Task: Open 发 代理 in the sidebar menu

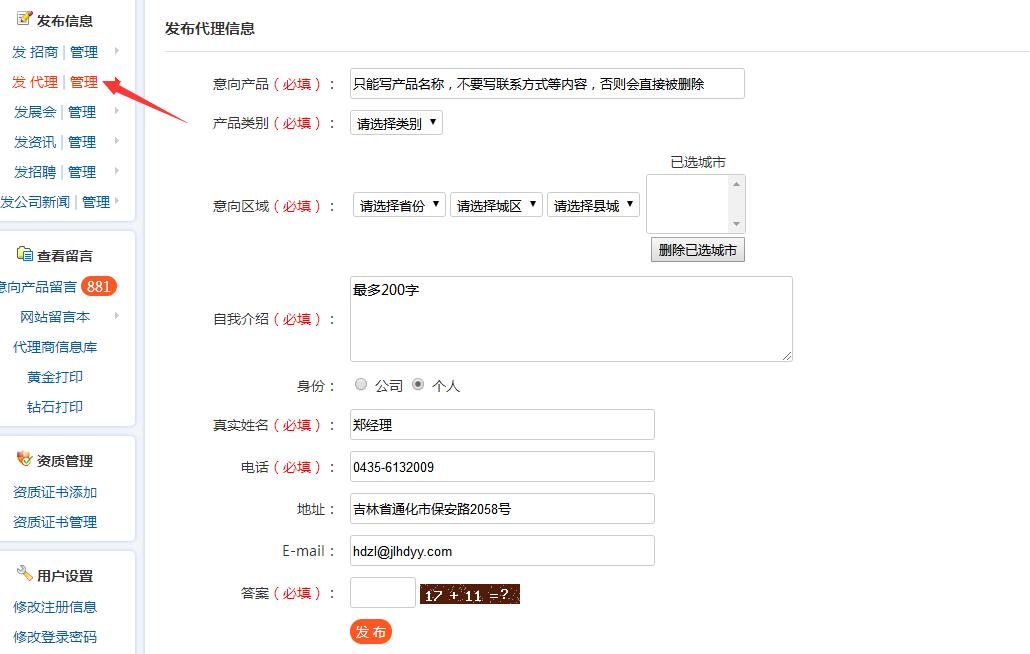Action: (35, 82)
